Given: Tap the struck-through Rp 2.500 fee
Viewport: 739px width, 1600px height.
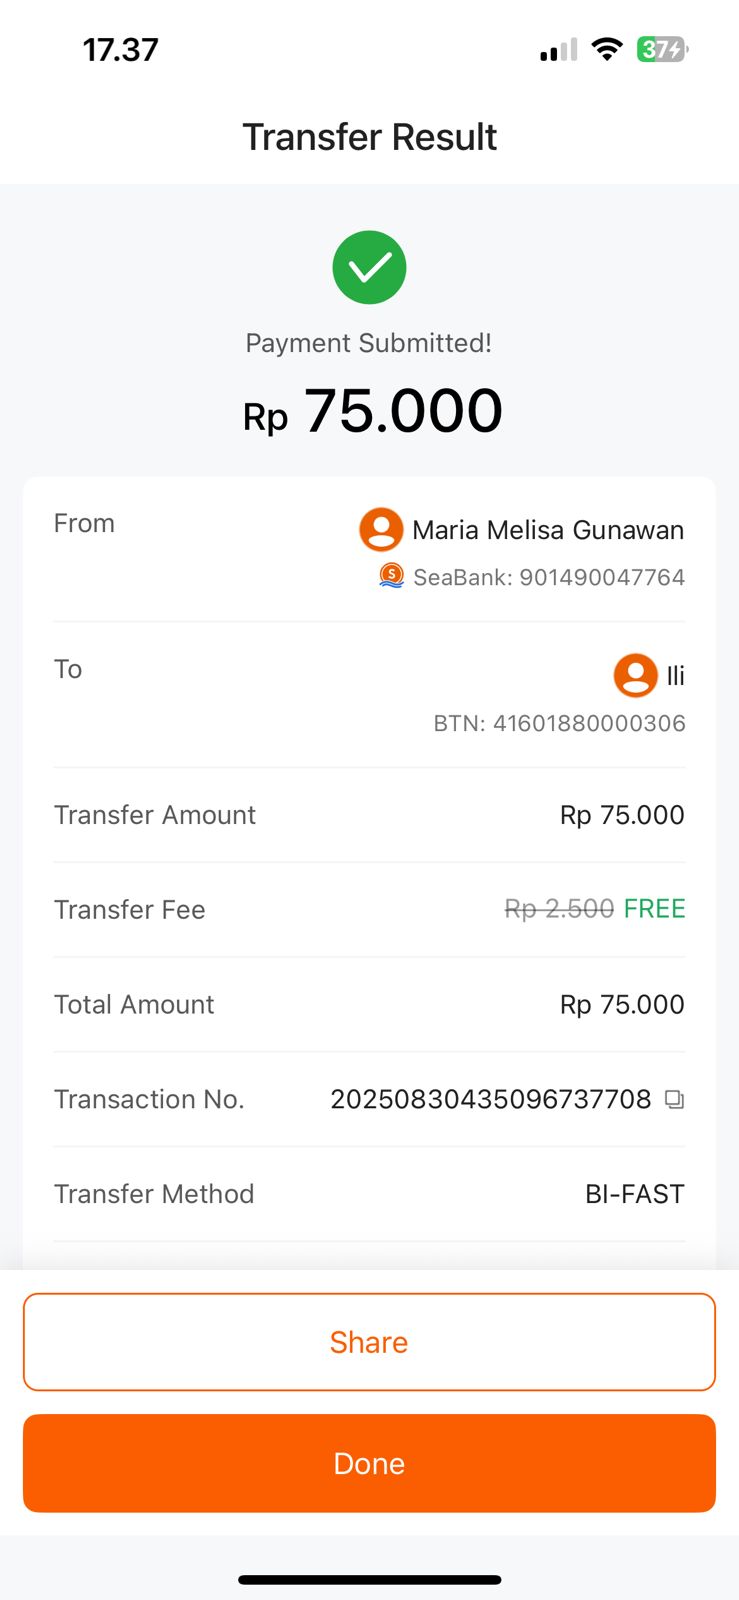Looking at the screenshot, I should (x=559, y=909).
